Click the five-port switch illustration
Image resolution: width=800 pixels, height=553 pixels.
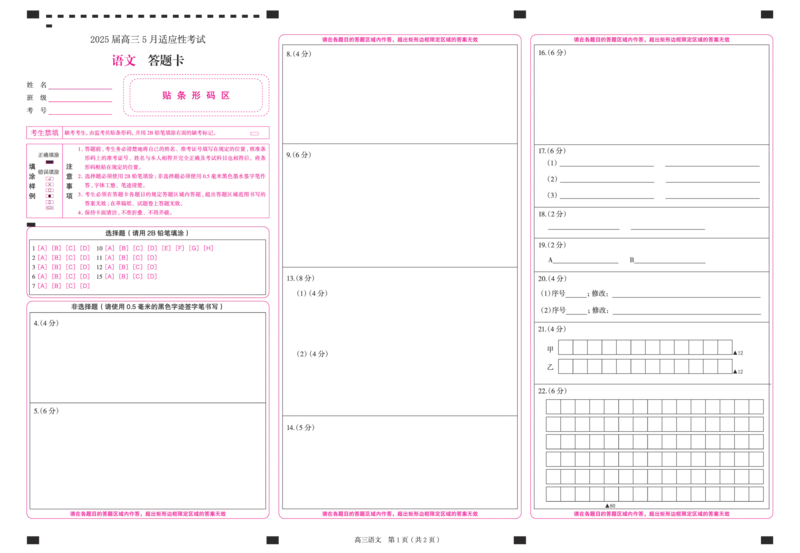(196, 96)
